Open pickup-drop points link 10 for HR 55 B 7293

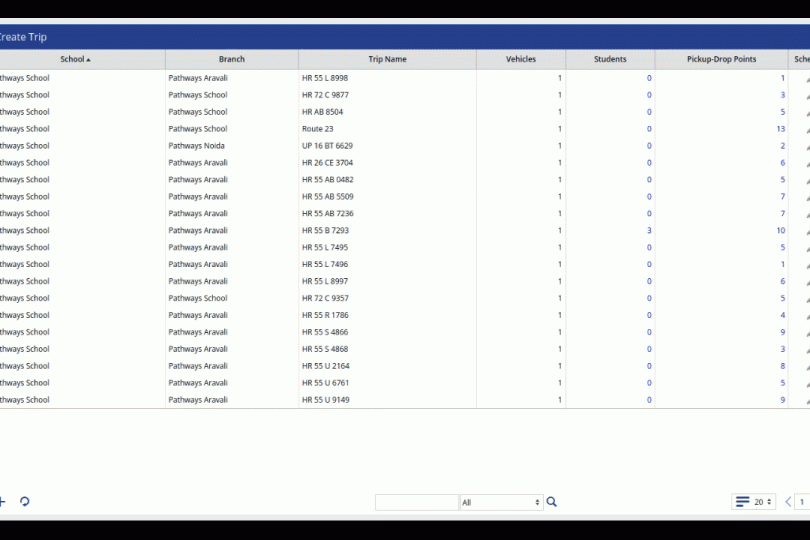pos(780,231)
